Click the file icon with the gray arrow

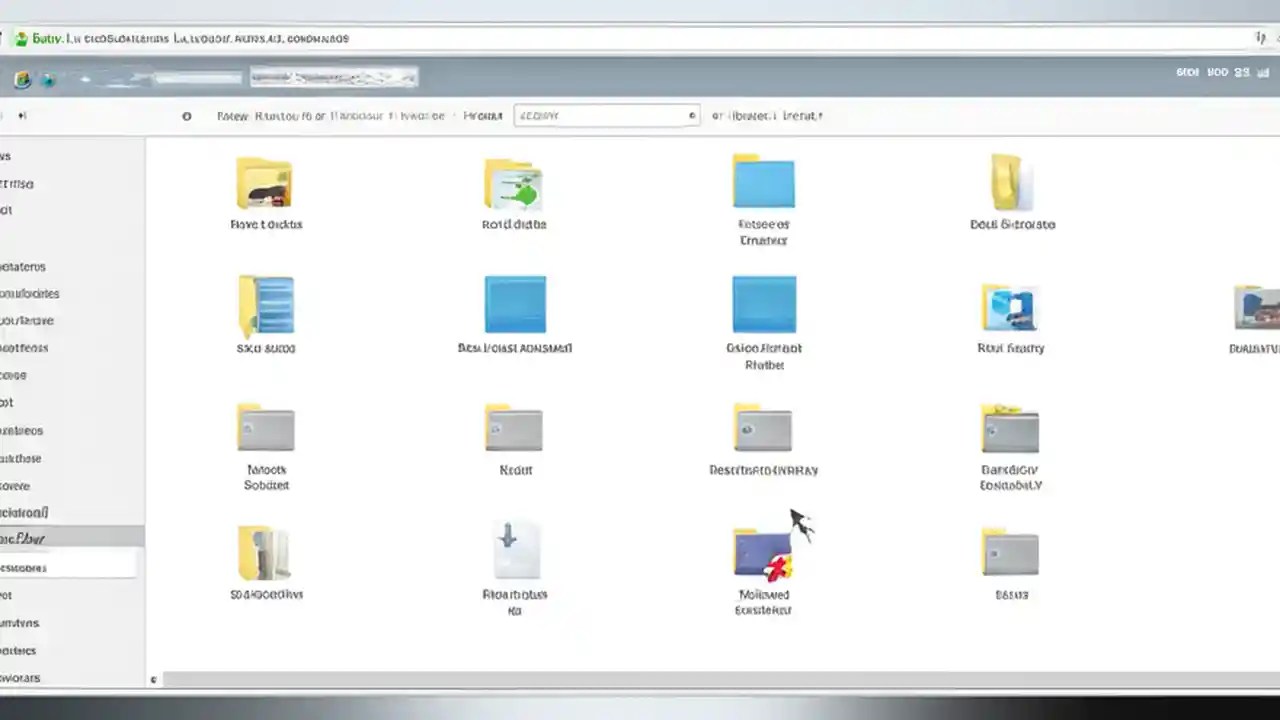[x=514, y=548]
